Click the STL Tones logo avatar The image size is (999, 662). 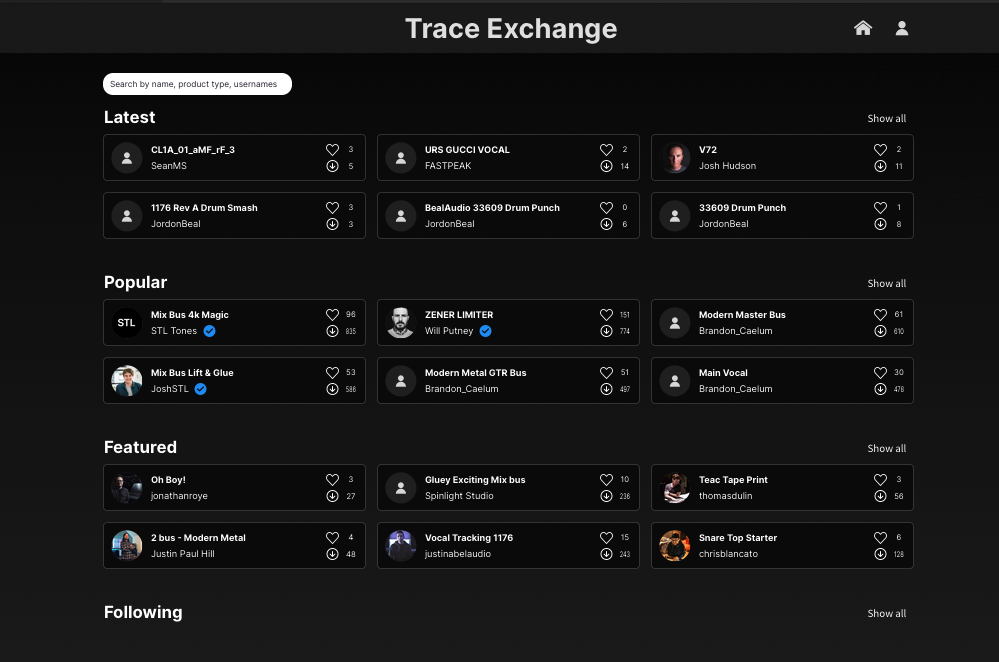pyautogui.click(x=127, y=323)
